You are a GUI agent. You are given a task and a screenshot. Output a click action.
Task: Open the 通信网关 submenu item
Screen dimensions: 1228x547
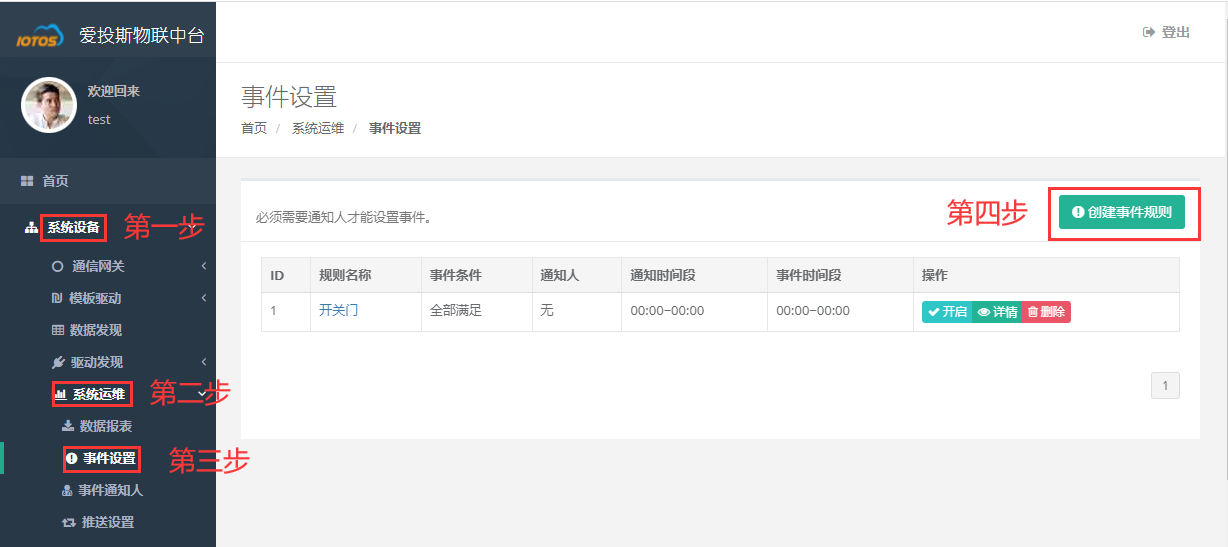coord(98,266)
